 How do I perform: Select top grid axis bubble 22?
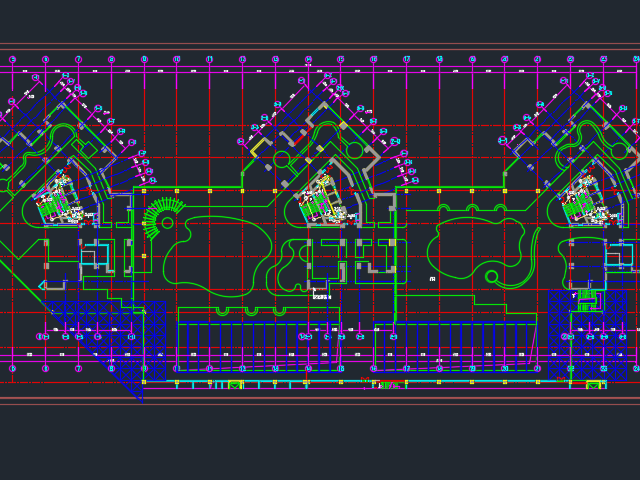click(x=571, y=60)
